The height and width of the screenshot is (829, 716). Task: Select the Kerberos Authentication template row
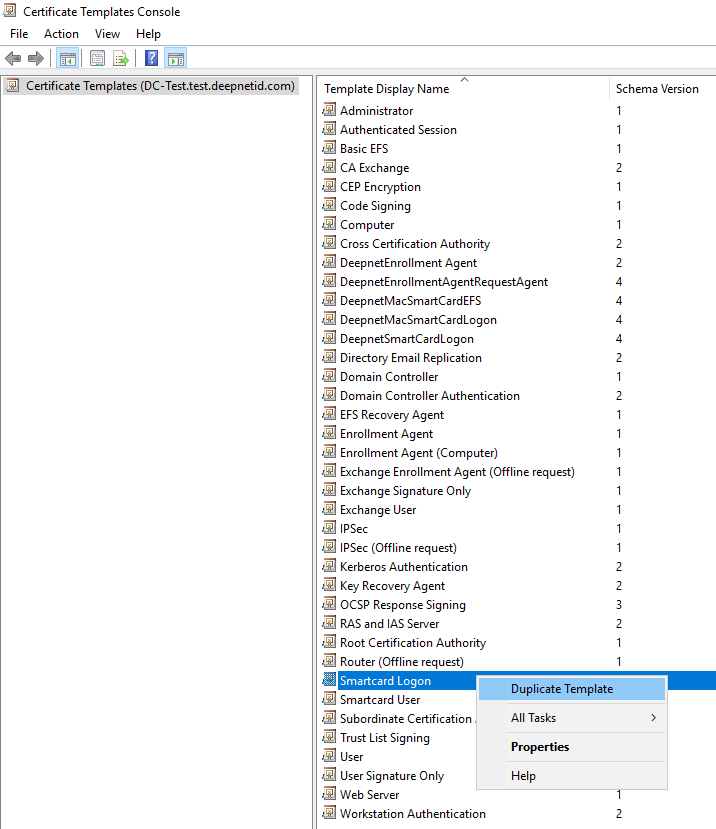click(x=403, y=567)
